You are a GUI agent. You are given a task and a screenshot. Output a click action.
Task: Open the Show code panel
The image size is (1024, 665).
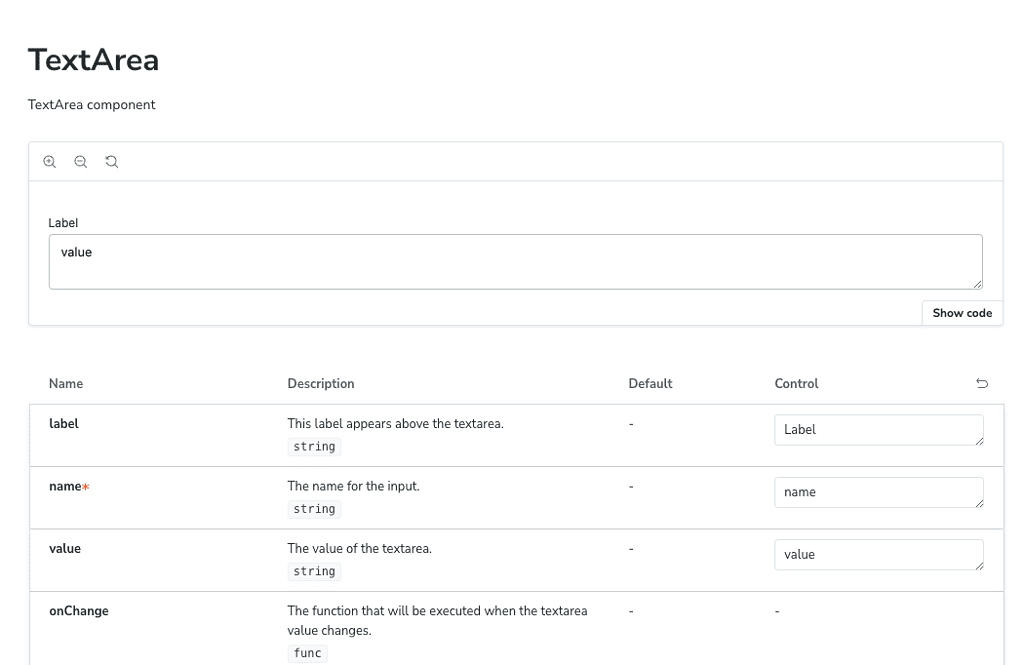(x=962, y=313)
